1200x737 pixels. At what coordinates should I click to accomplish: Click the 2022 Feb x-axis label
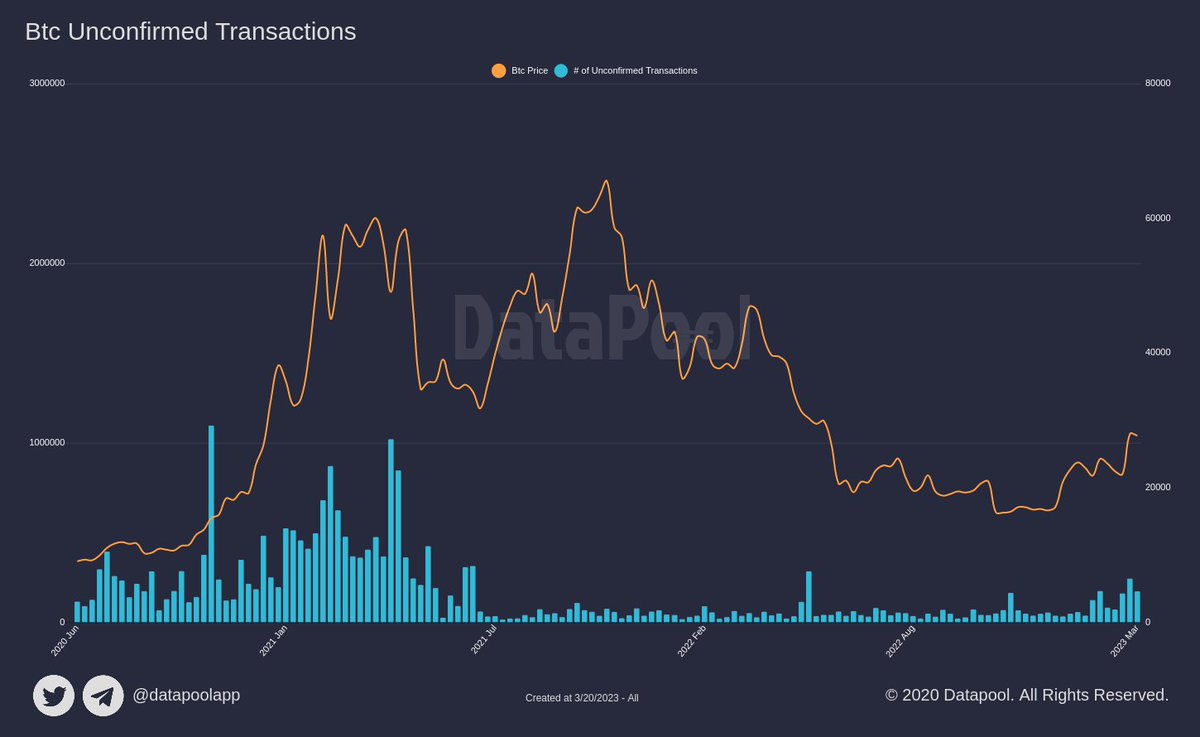(x=692, y=641)
